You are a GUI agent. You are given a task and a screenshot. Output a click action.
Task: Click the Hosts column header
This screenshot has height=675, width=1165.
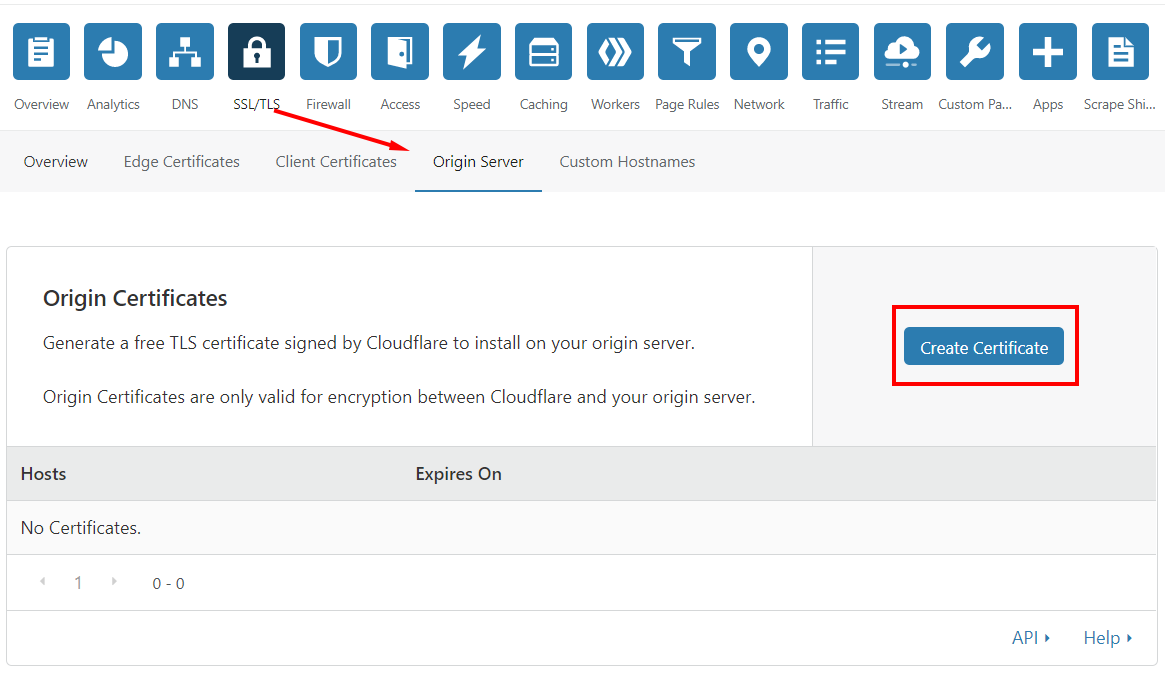(x=43, y=474)
